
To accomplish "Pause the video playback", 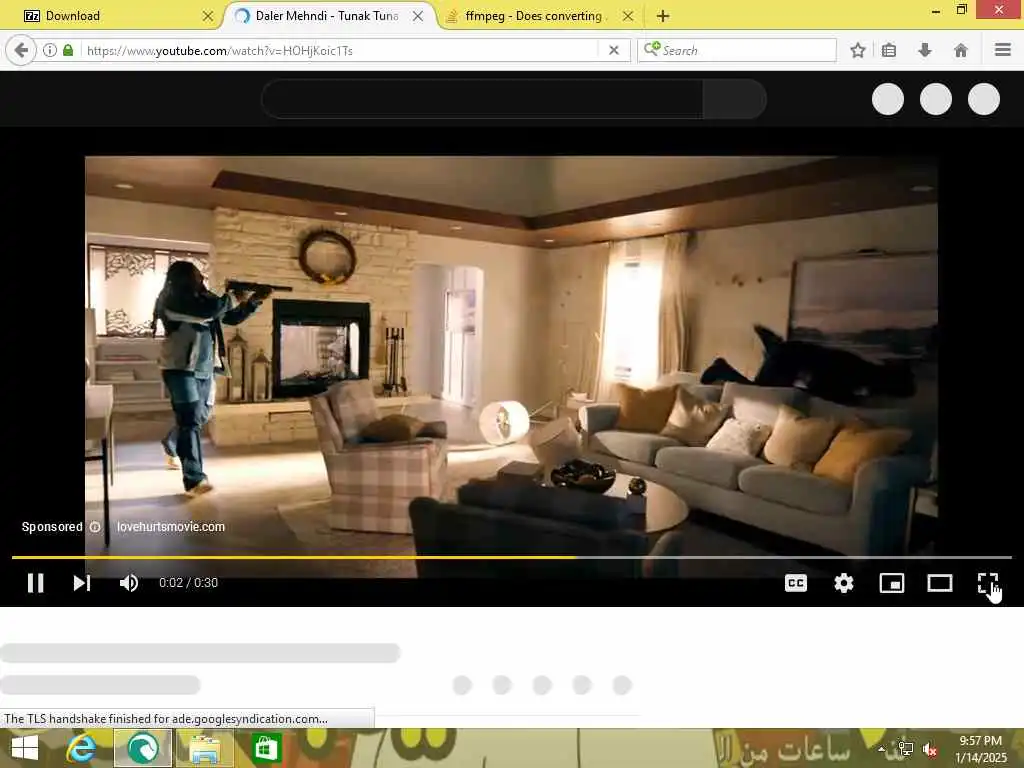I will [x=35, y=583].
